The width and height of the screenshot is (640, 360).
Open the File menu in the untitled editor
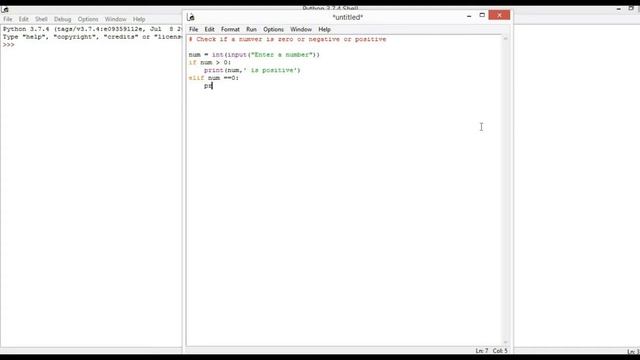[x=193, y=29]
